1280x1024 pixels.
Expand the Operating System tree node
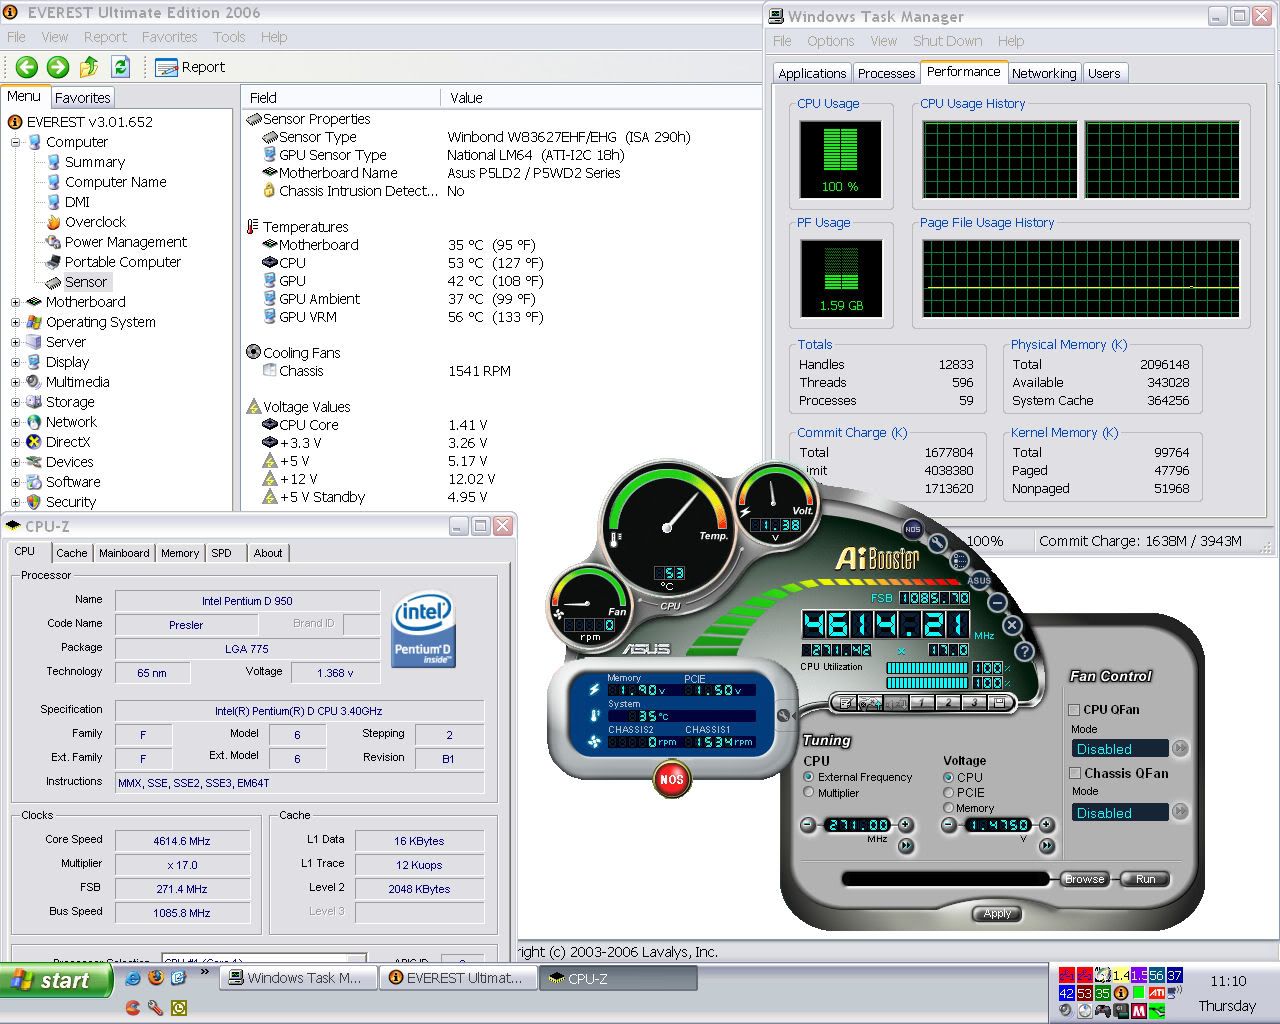15,322
